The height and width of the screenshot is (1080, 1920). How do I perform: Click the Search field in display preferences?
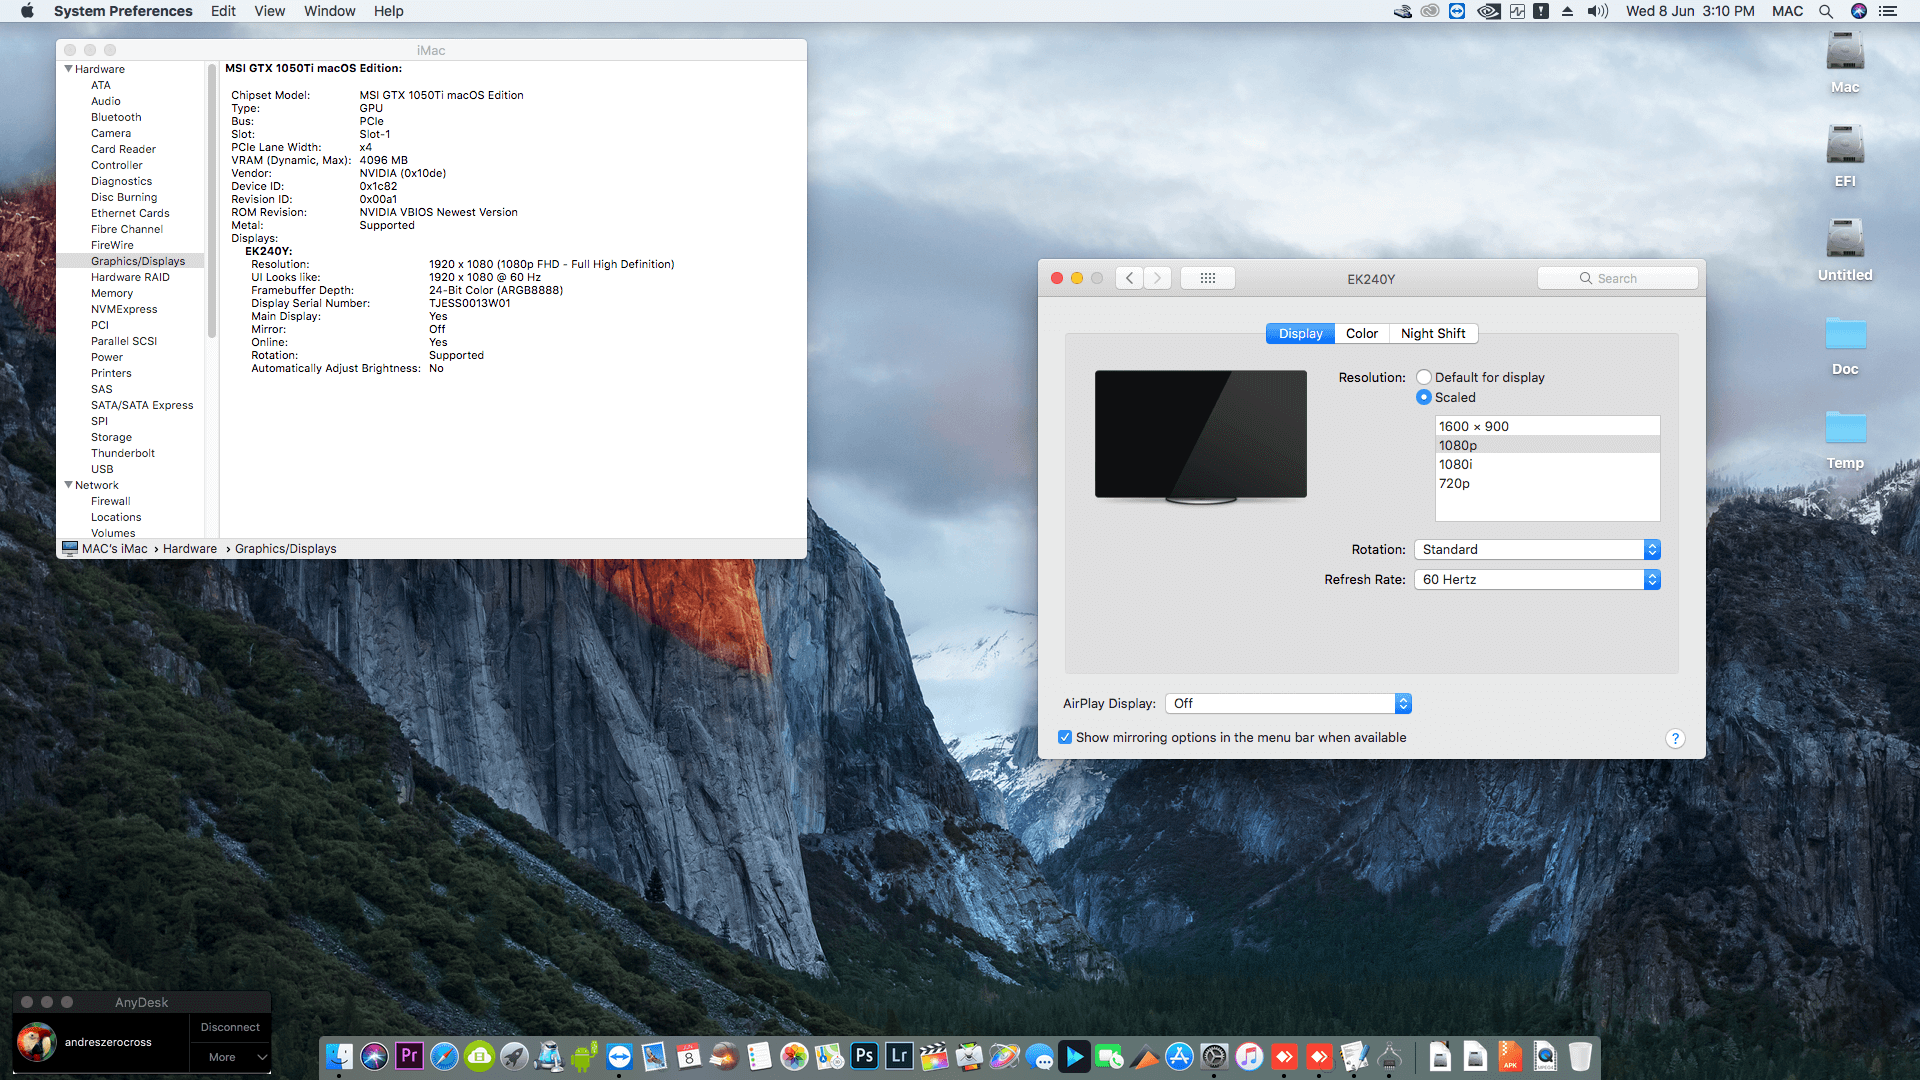click(x=1617, y=278)
